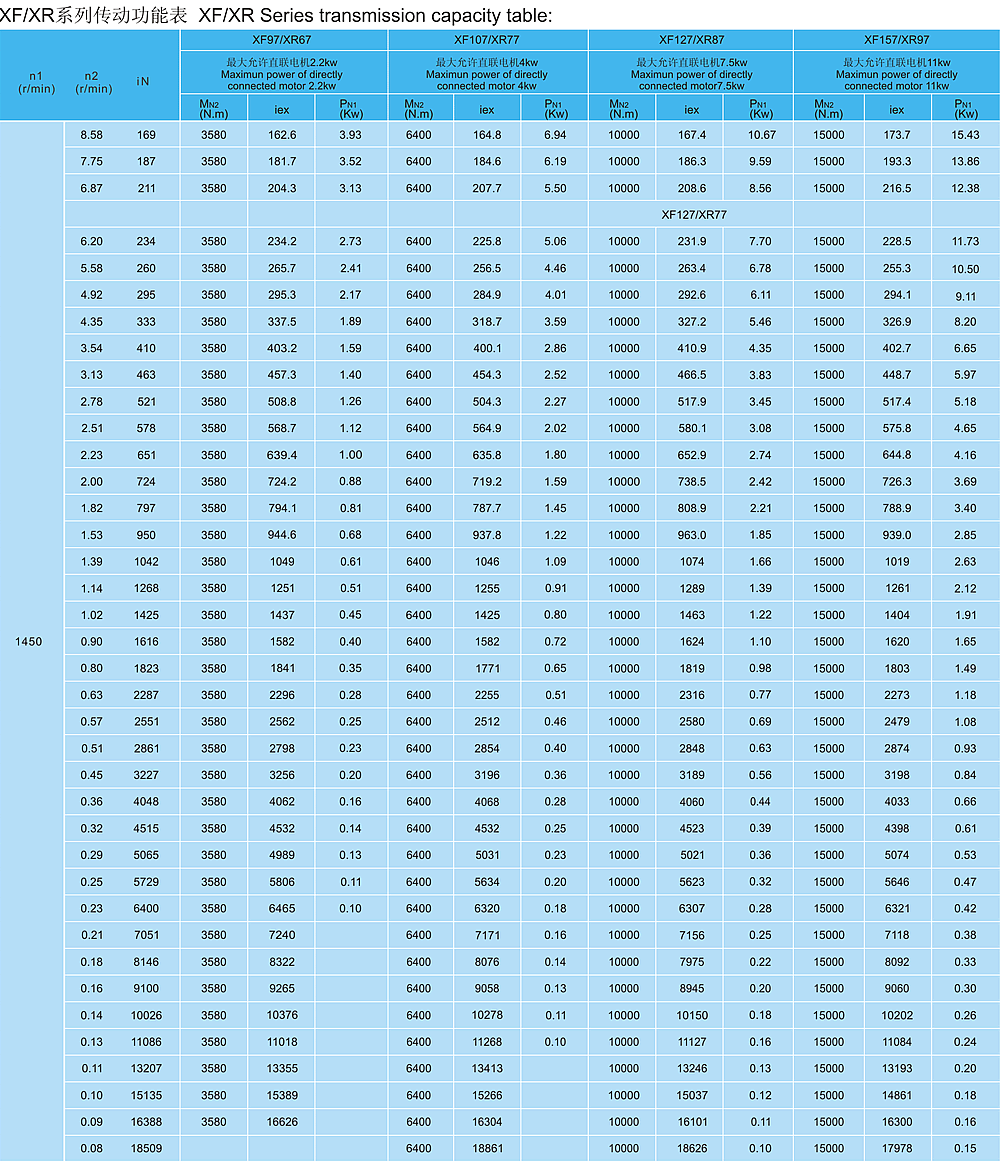
Task: Select the XF107/XR77 column group header
Action: (487, 41)
